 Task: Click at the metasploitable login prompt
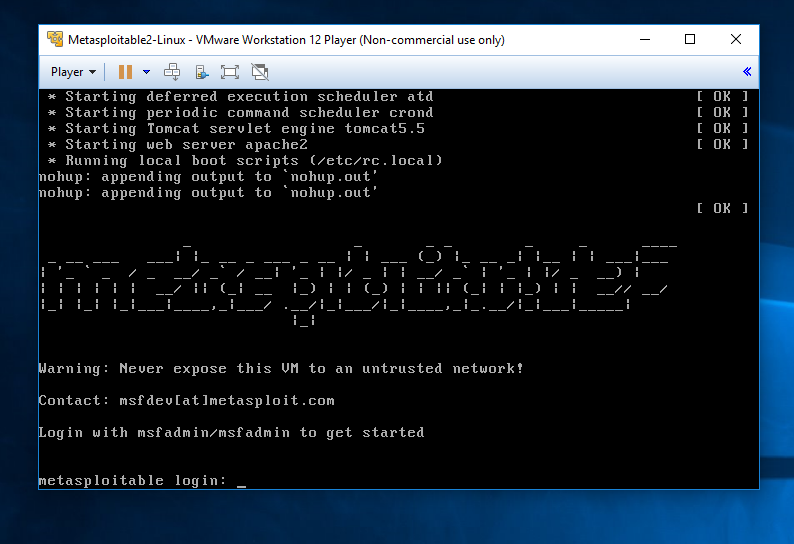point(142,480)
